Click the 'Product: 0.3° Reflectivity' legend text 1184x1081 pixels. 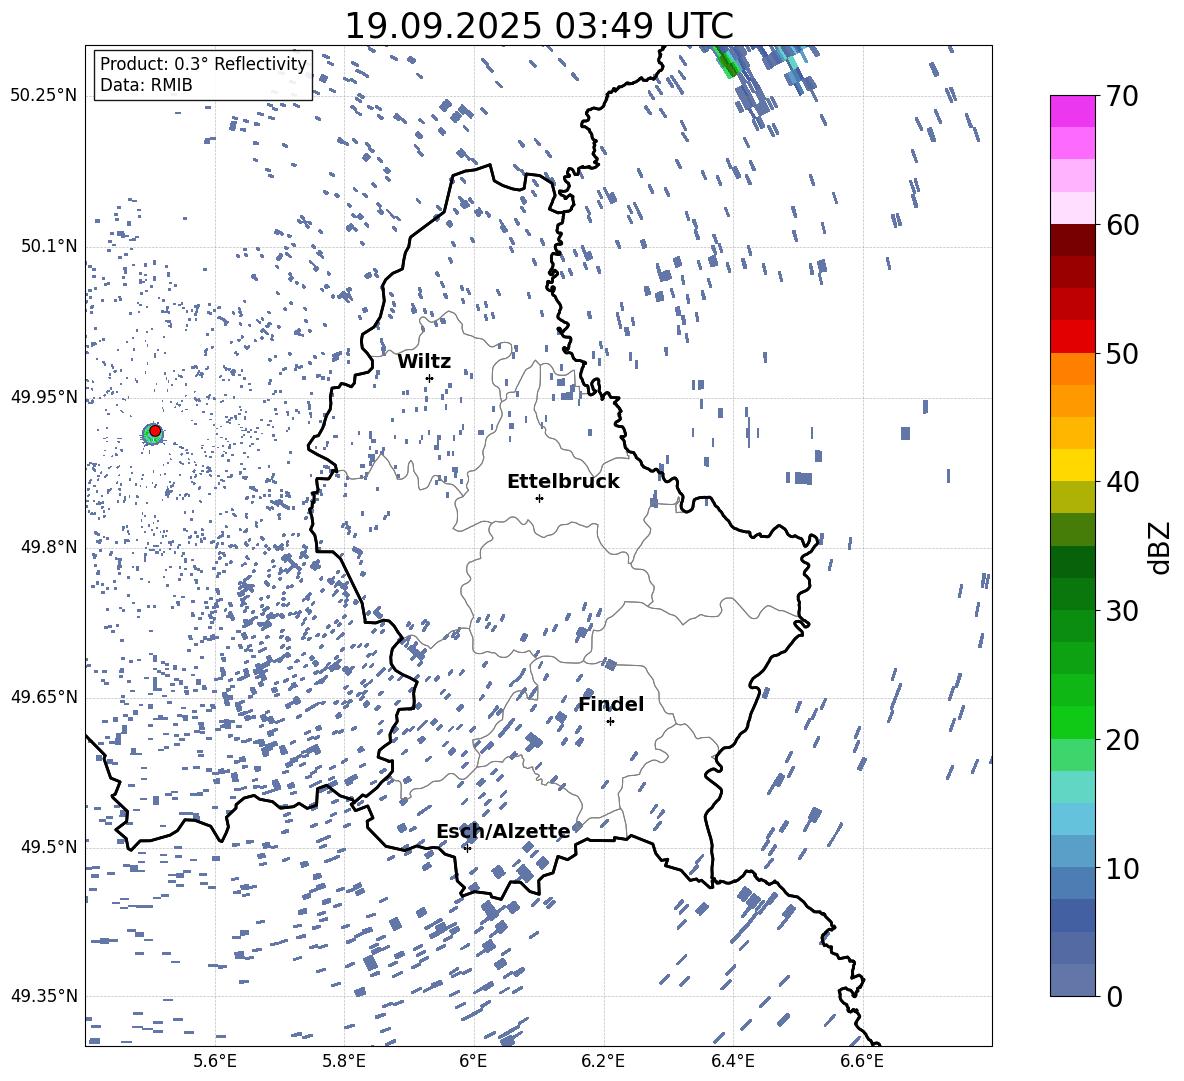(203, 64)
